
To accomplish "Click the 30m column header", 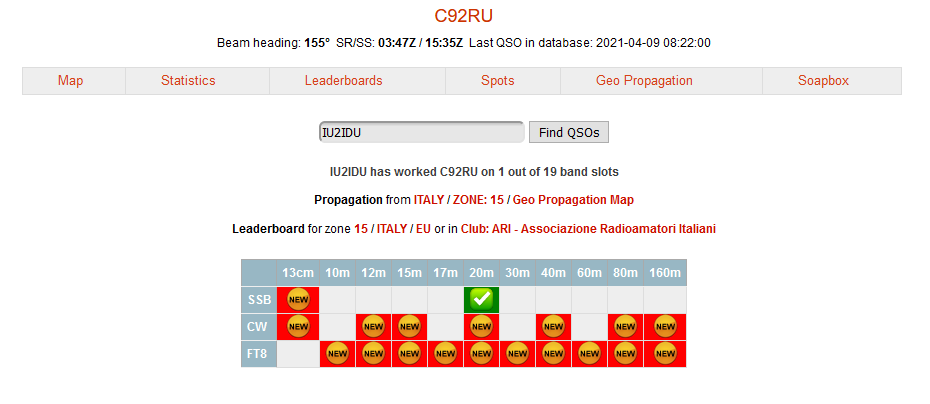I will 517,273.
